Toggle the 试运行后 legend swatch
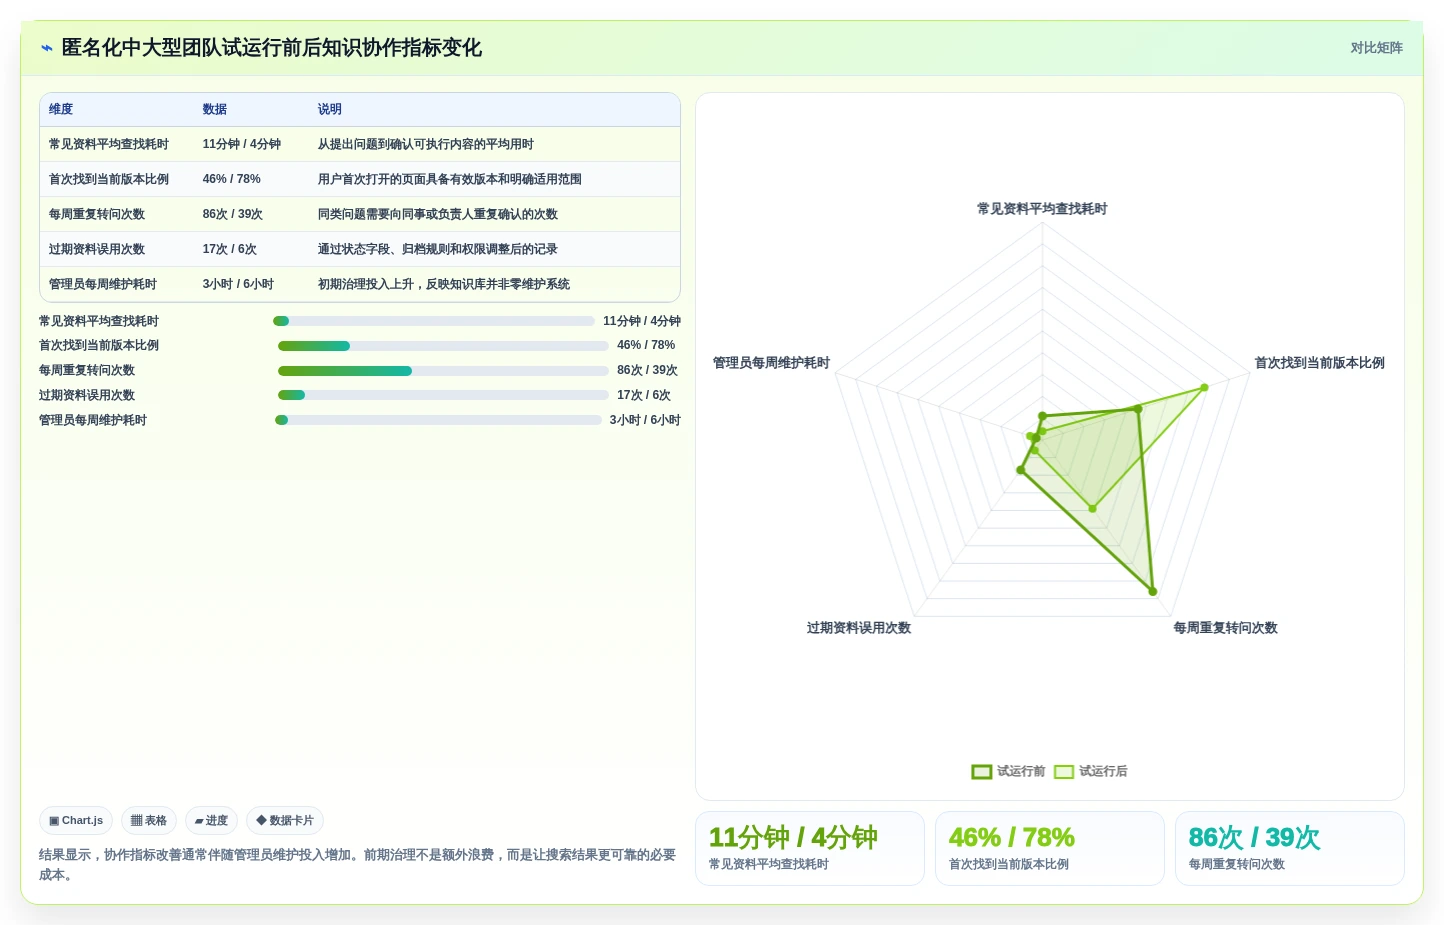 1064,771
